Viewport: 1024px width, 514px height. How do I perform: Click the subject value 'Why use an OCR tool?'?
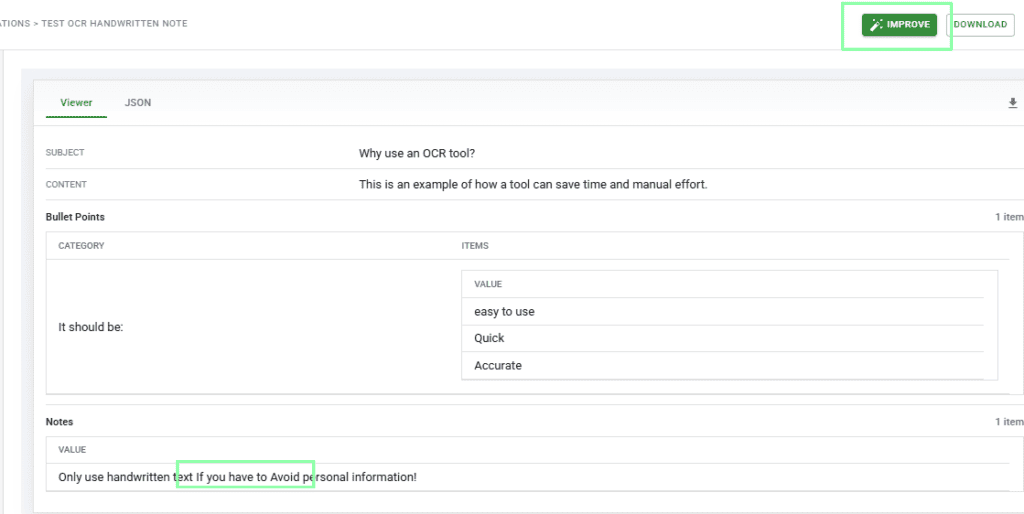(x=417, y=153)
